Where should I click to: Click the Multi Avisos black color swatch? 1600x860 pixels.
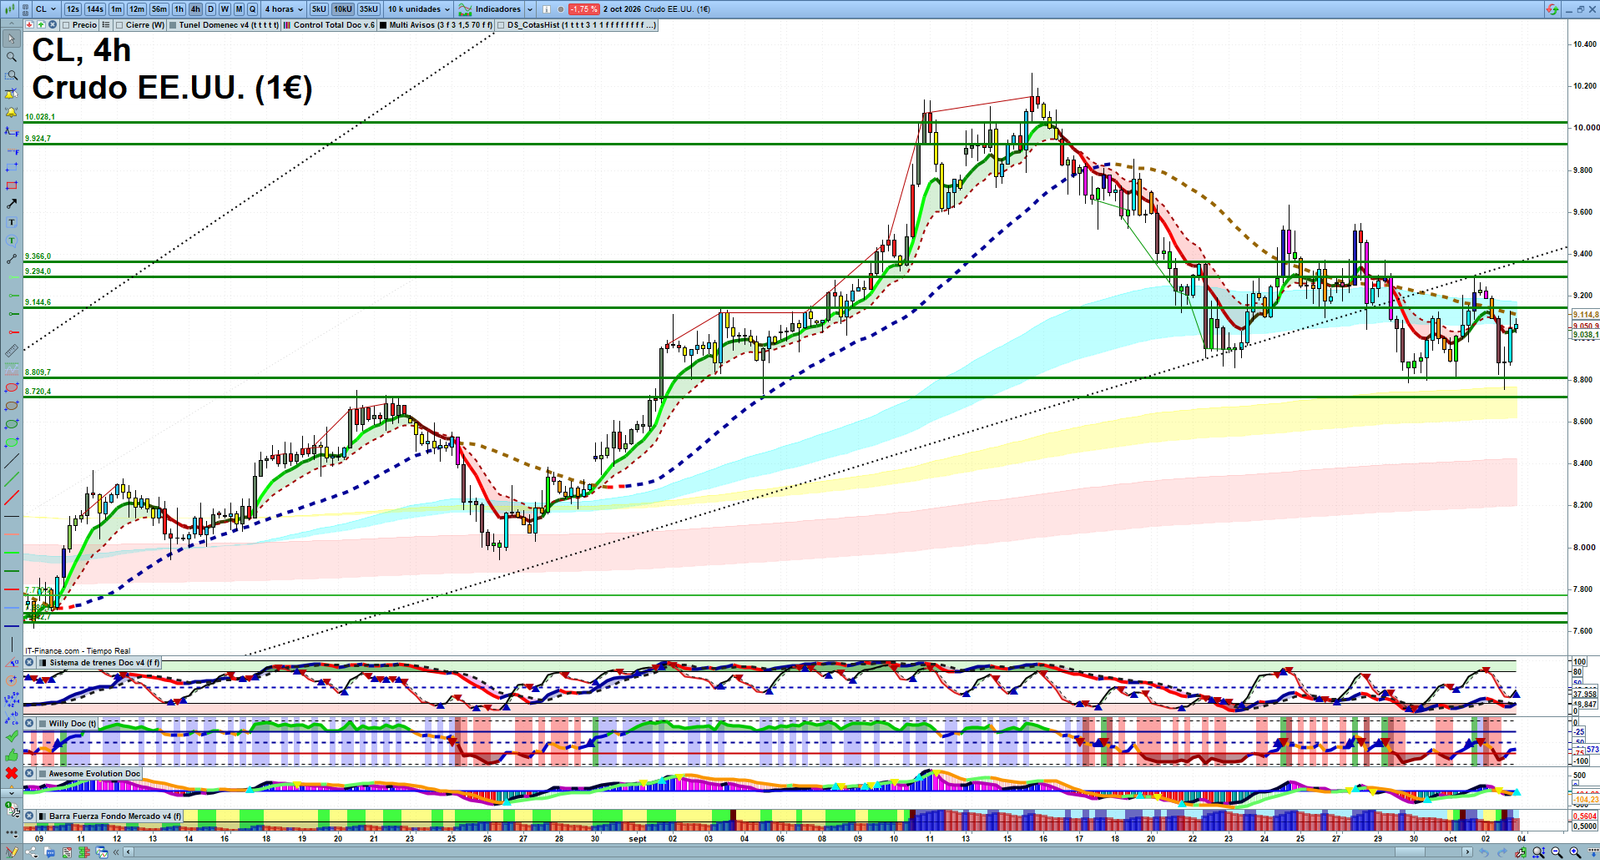coord(384,25)
